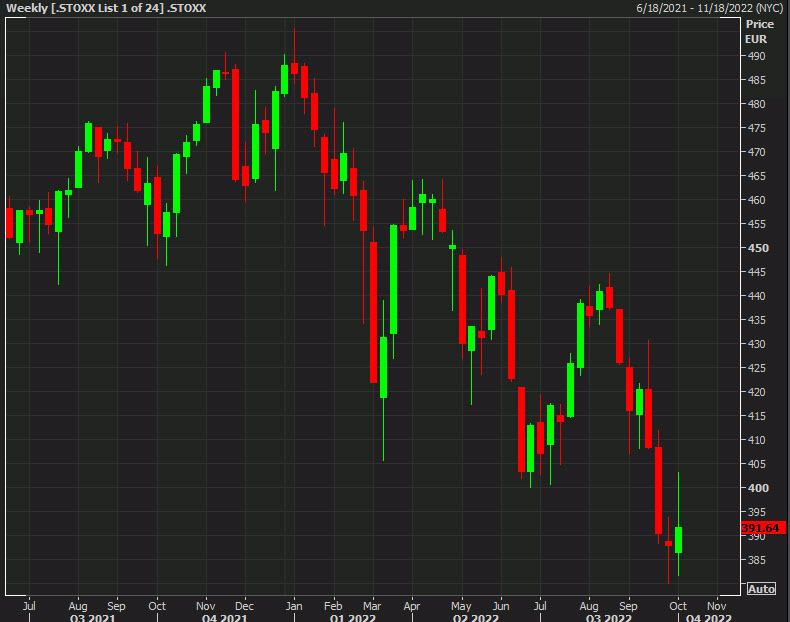Click the 'Q3 2021' quarter label

(x=92, y=617)
